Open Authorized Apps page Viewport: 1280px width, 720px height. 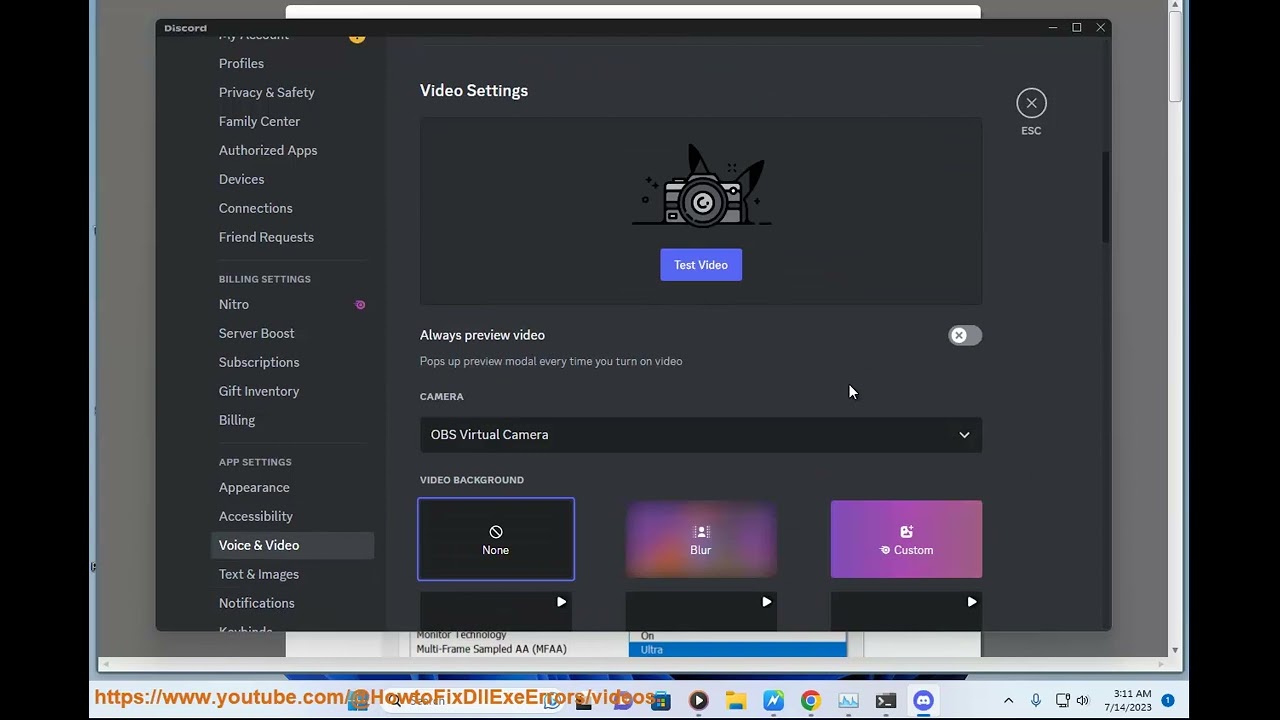268,150
